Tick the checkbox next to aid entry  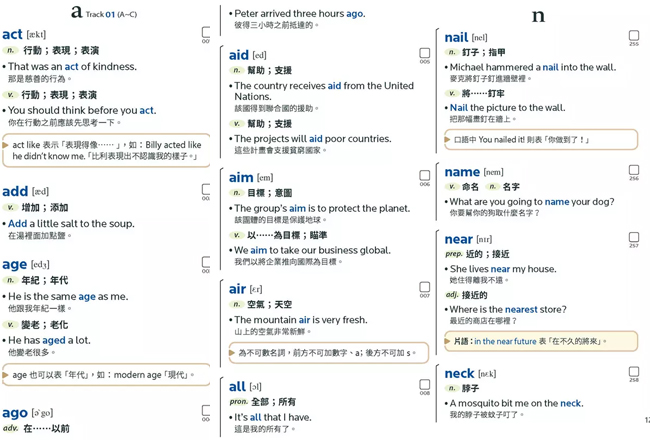tap(424, 53)
